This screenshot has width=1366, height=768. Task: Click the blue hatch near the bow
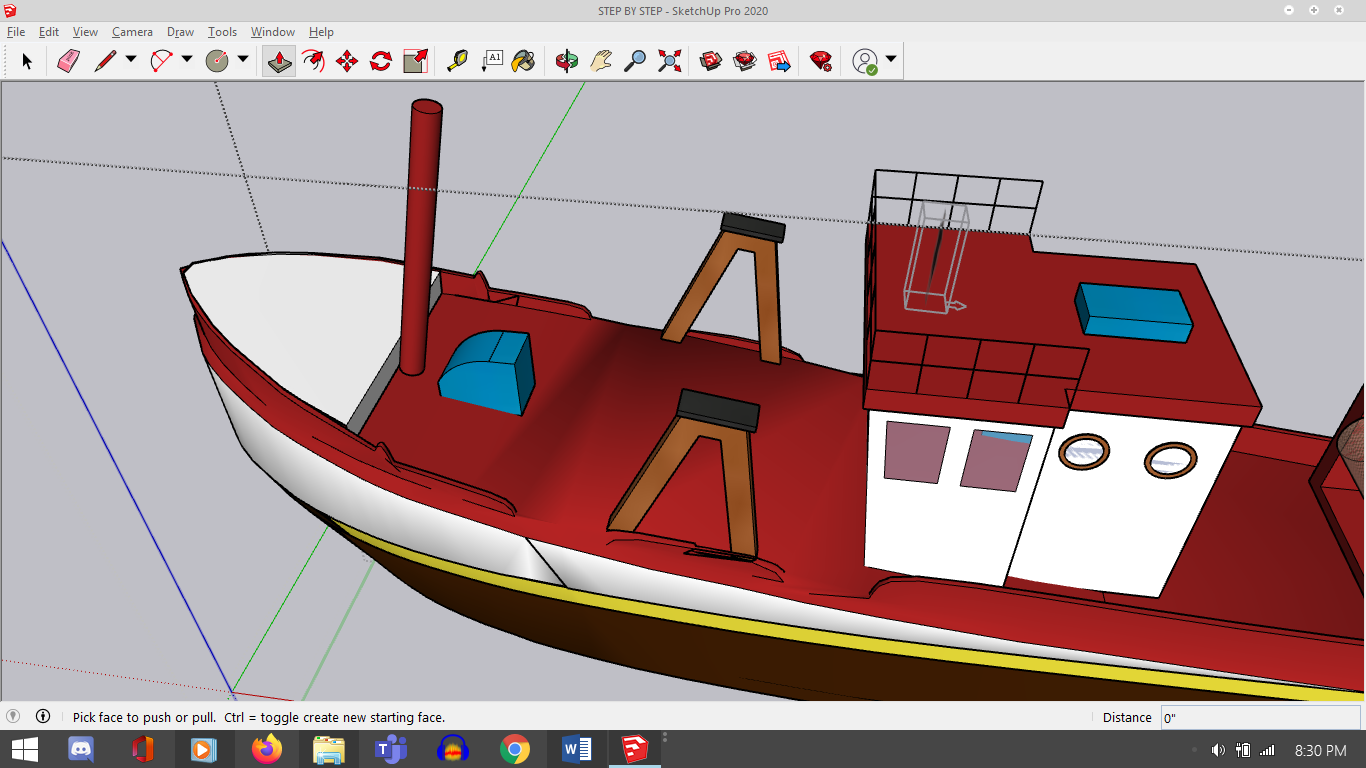[x=487, y=372]
